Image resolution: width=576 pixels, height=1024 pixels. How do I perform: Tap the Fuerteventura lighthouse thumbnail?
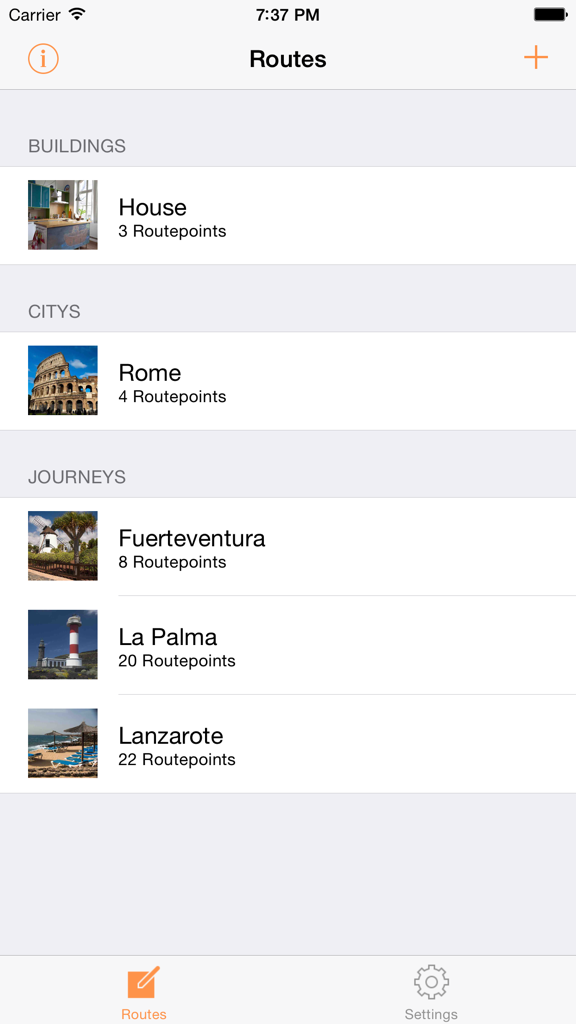(62, 546)
